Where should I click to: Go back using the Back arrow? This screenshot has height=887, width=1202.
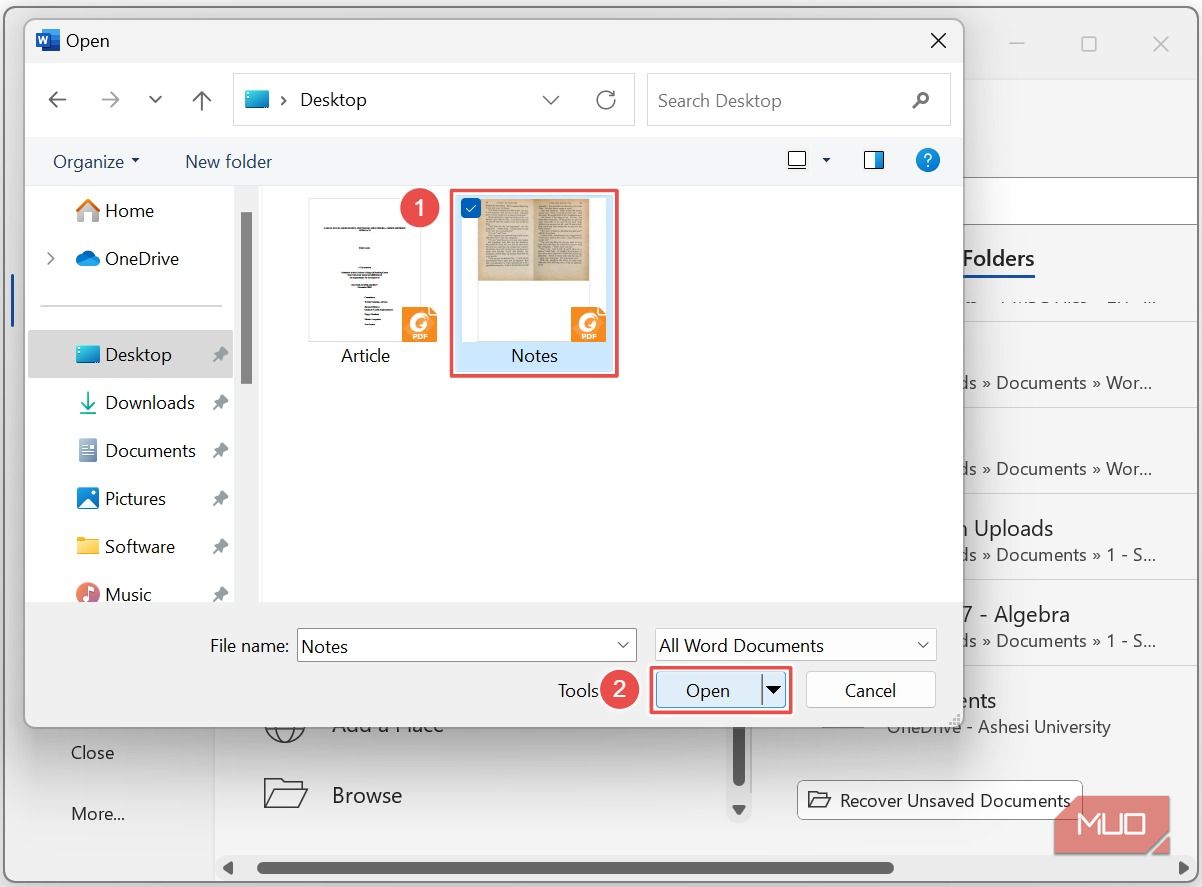[x=57, y=100]
